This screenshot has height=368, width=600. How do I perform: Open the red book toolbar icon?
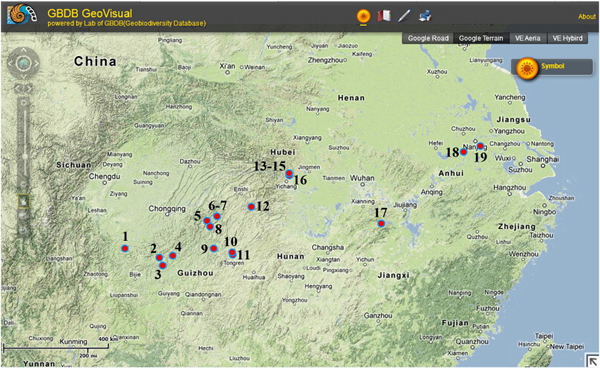coord(384,16)
